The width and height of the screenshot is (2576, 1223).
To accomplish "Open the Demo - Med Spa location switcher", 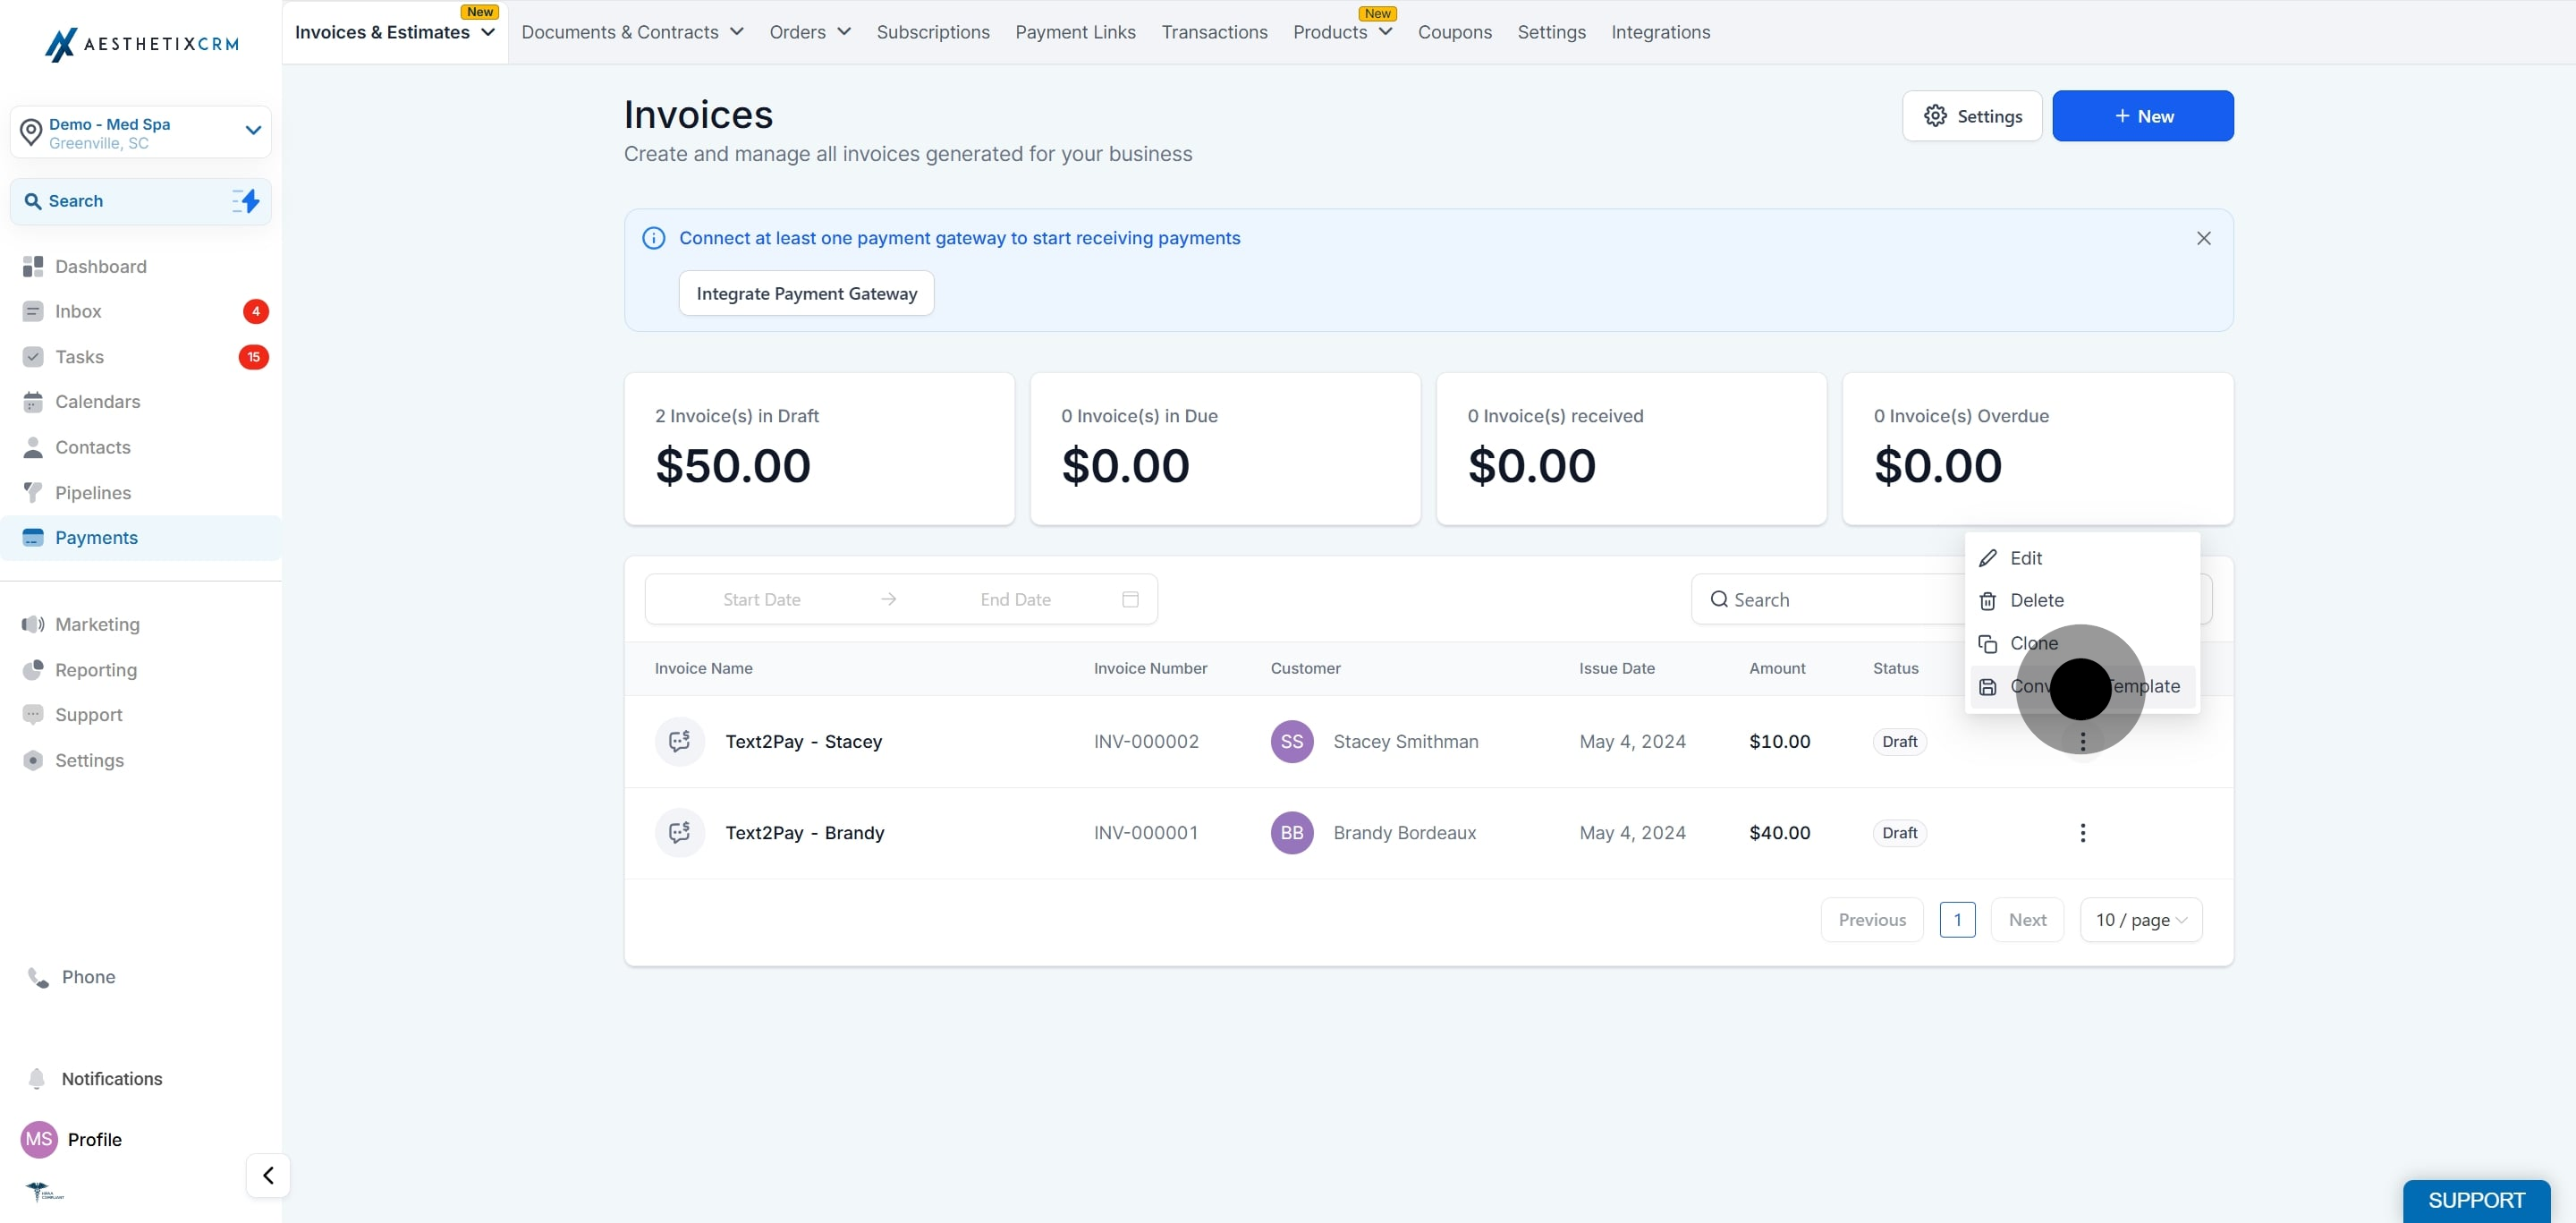I will click(141, 132).
